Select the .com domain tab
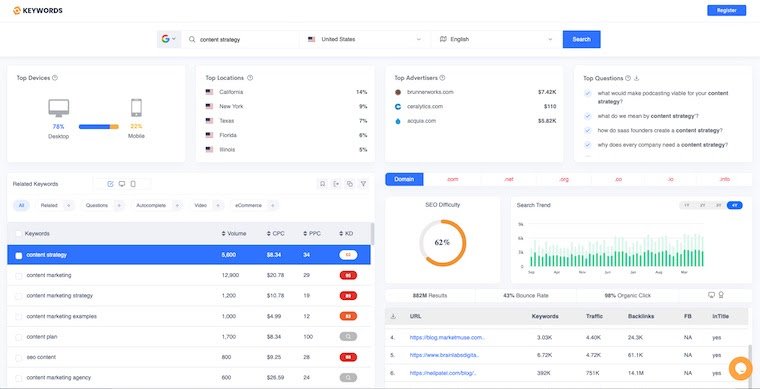 click(x=452, y=179)
